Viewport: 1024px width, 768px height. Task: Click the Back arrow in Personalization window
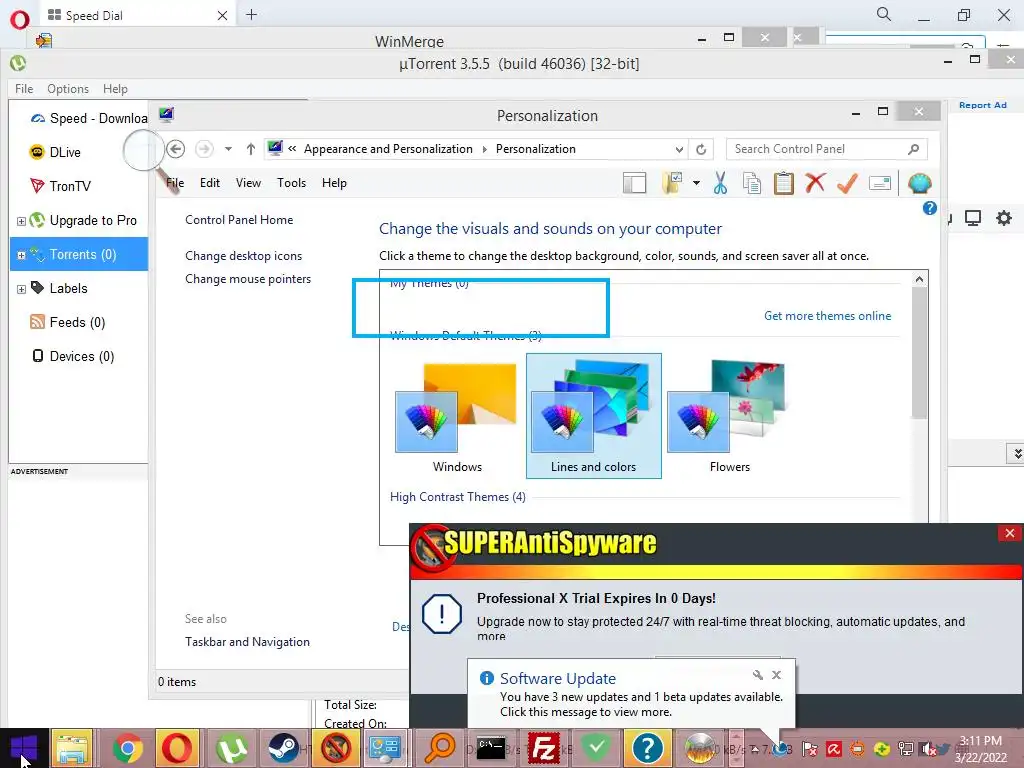pyautogui.click(x=175, y=149)
